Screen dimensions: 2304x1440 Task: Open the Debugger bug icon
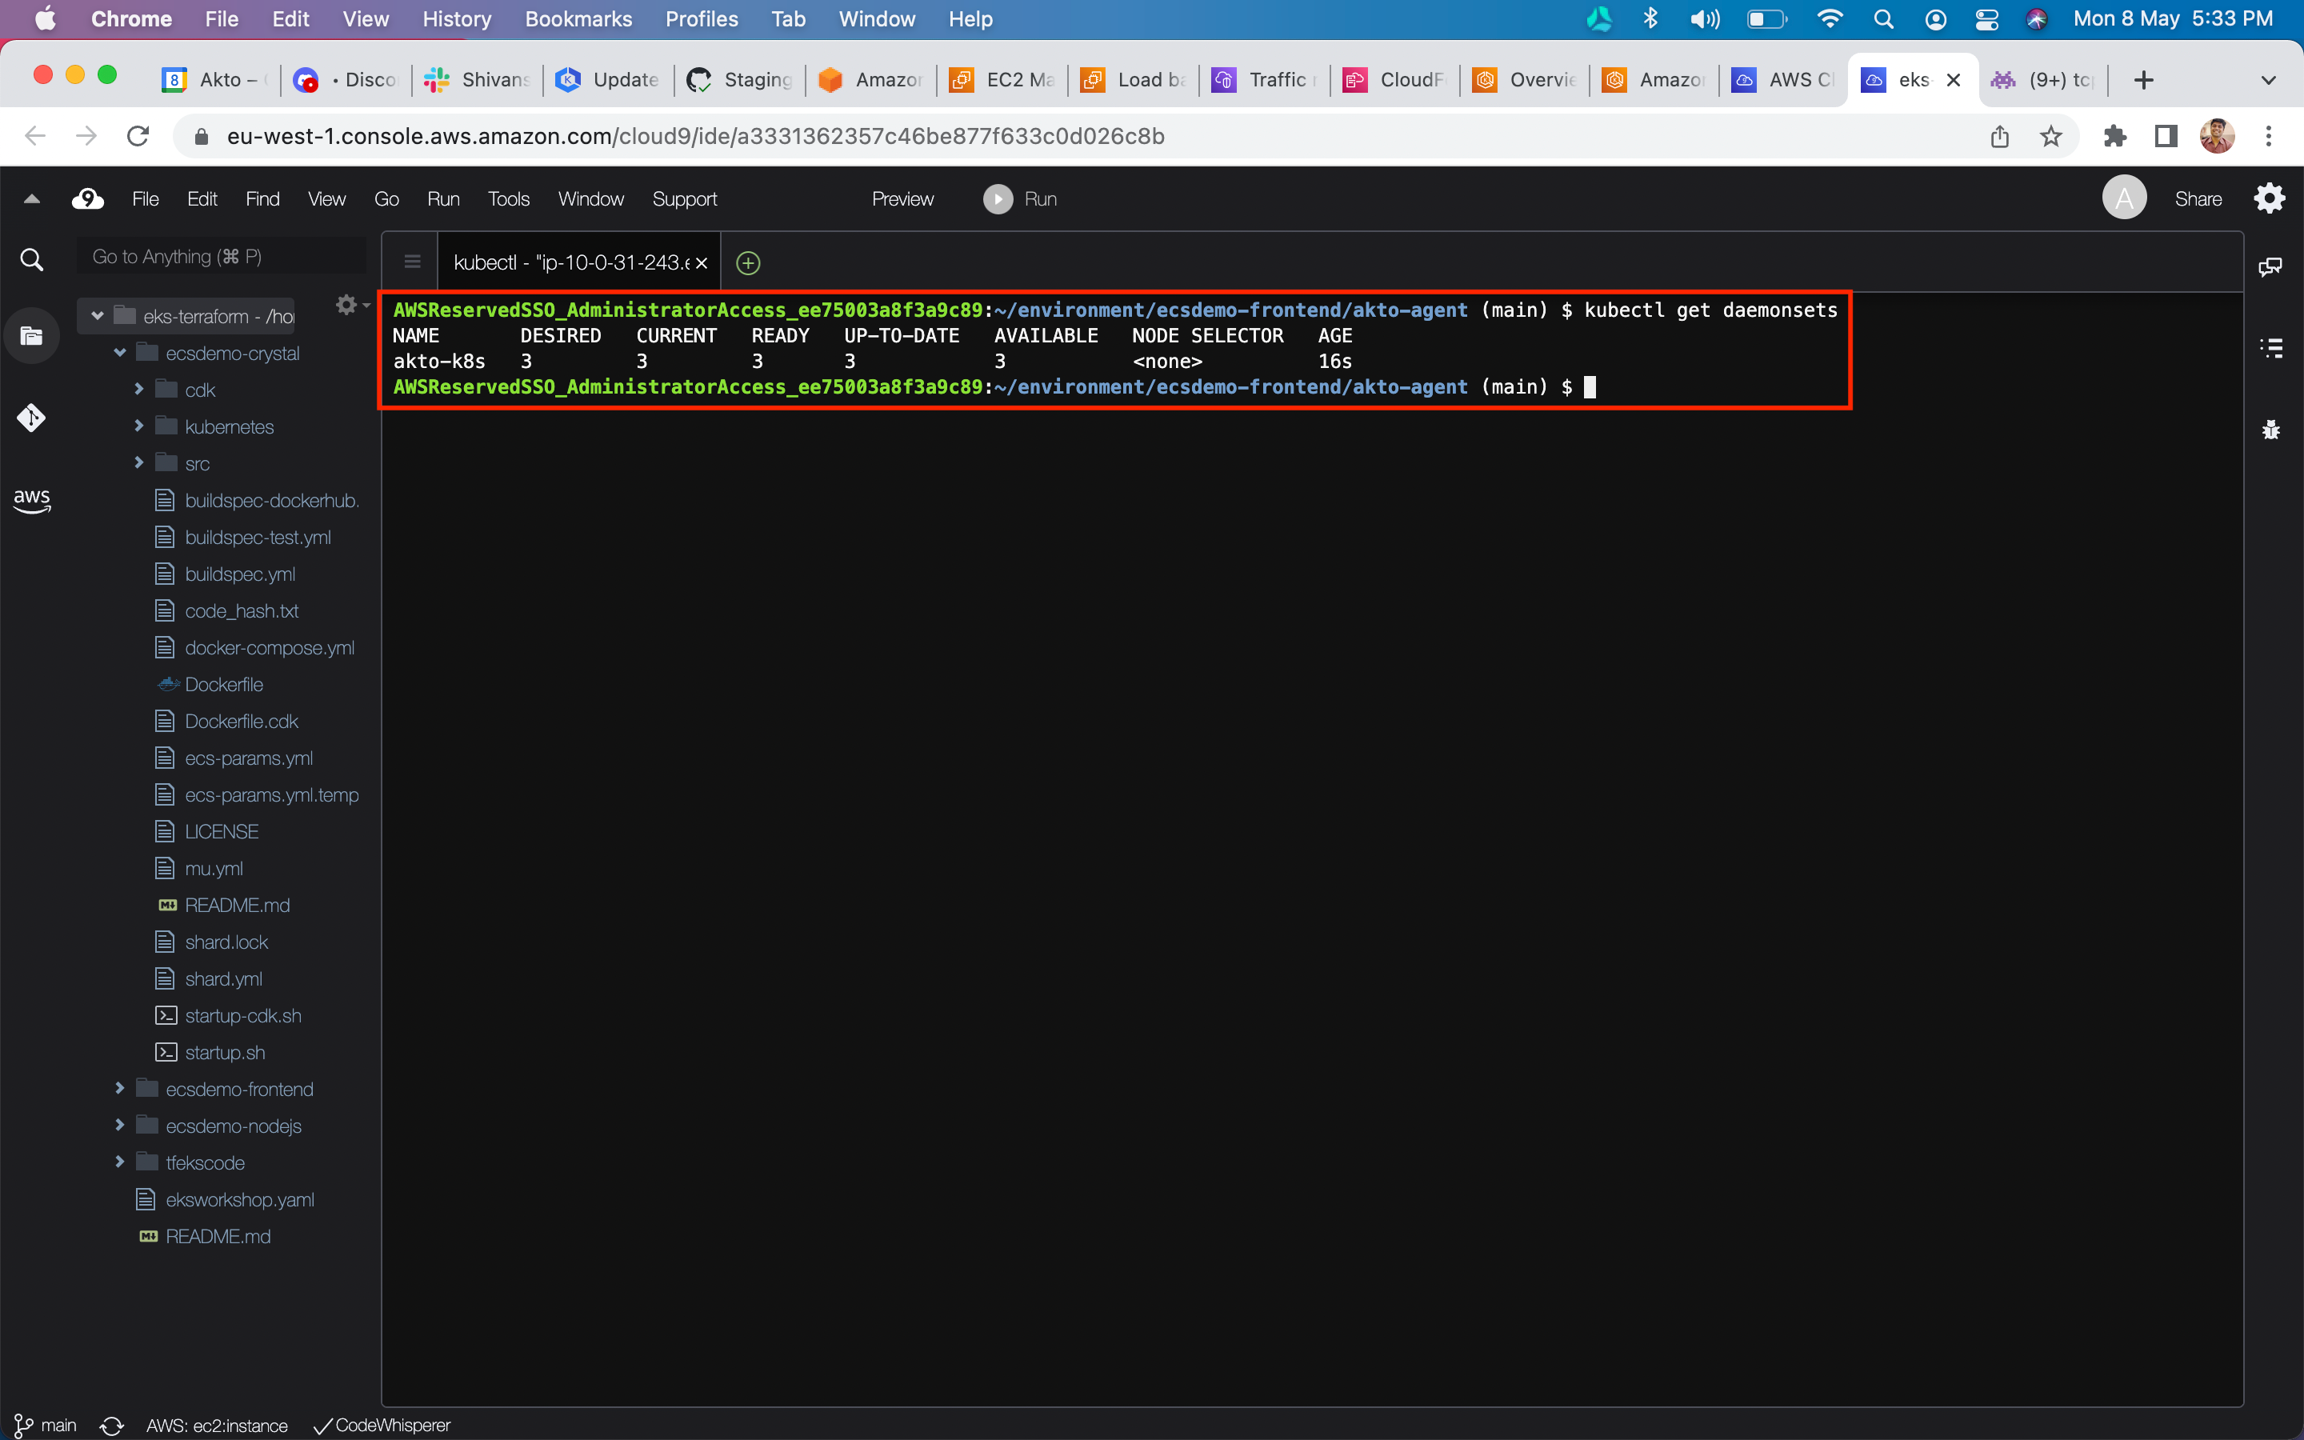pyautogui.click(x=2270, y=430)
